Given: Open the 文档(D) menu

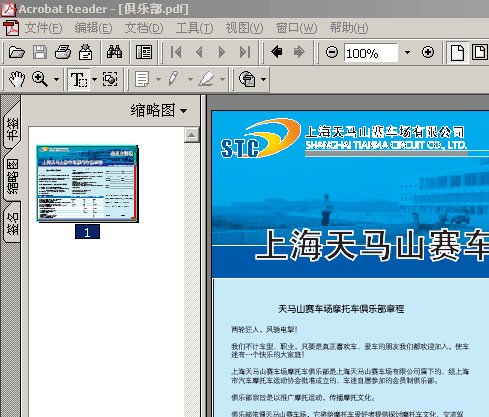Looking at the screenshot, I should pos(144,28).
